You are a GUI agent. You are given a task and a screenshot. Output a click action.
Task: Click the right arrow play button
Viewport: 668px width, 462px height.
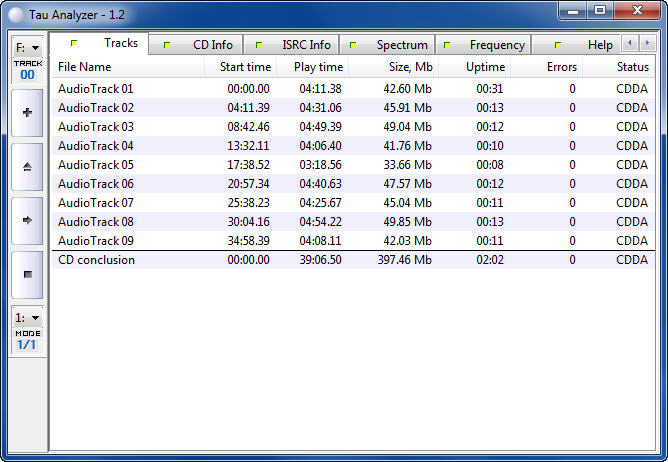[x=27, y=220]
